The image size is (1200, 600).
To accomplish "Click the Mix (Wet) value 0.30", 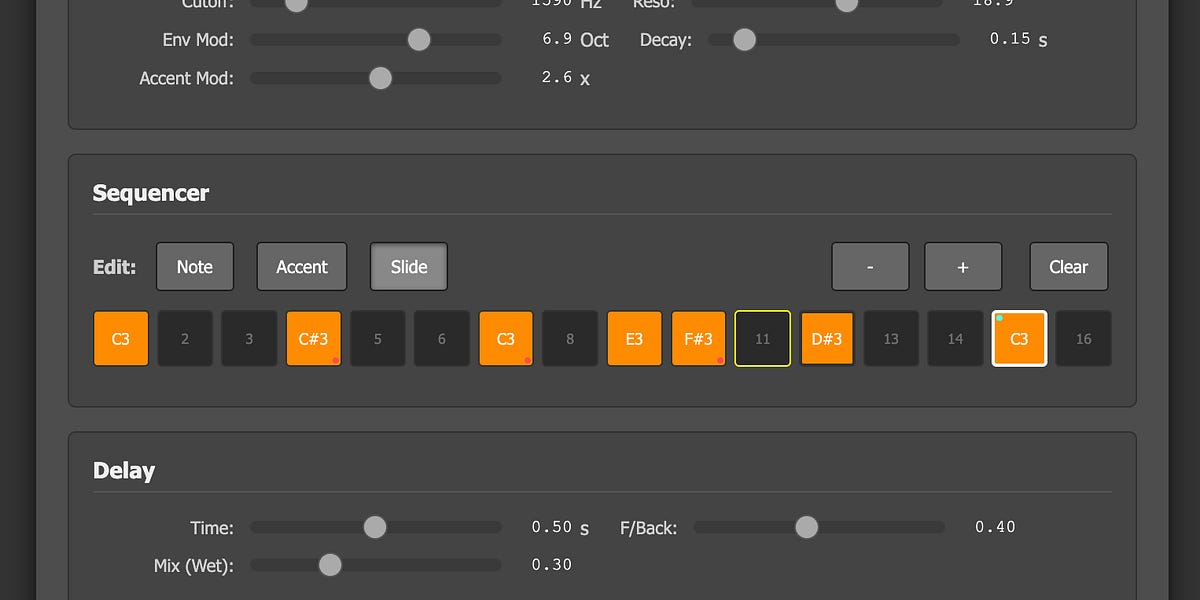I will point(552,565).
